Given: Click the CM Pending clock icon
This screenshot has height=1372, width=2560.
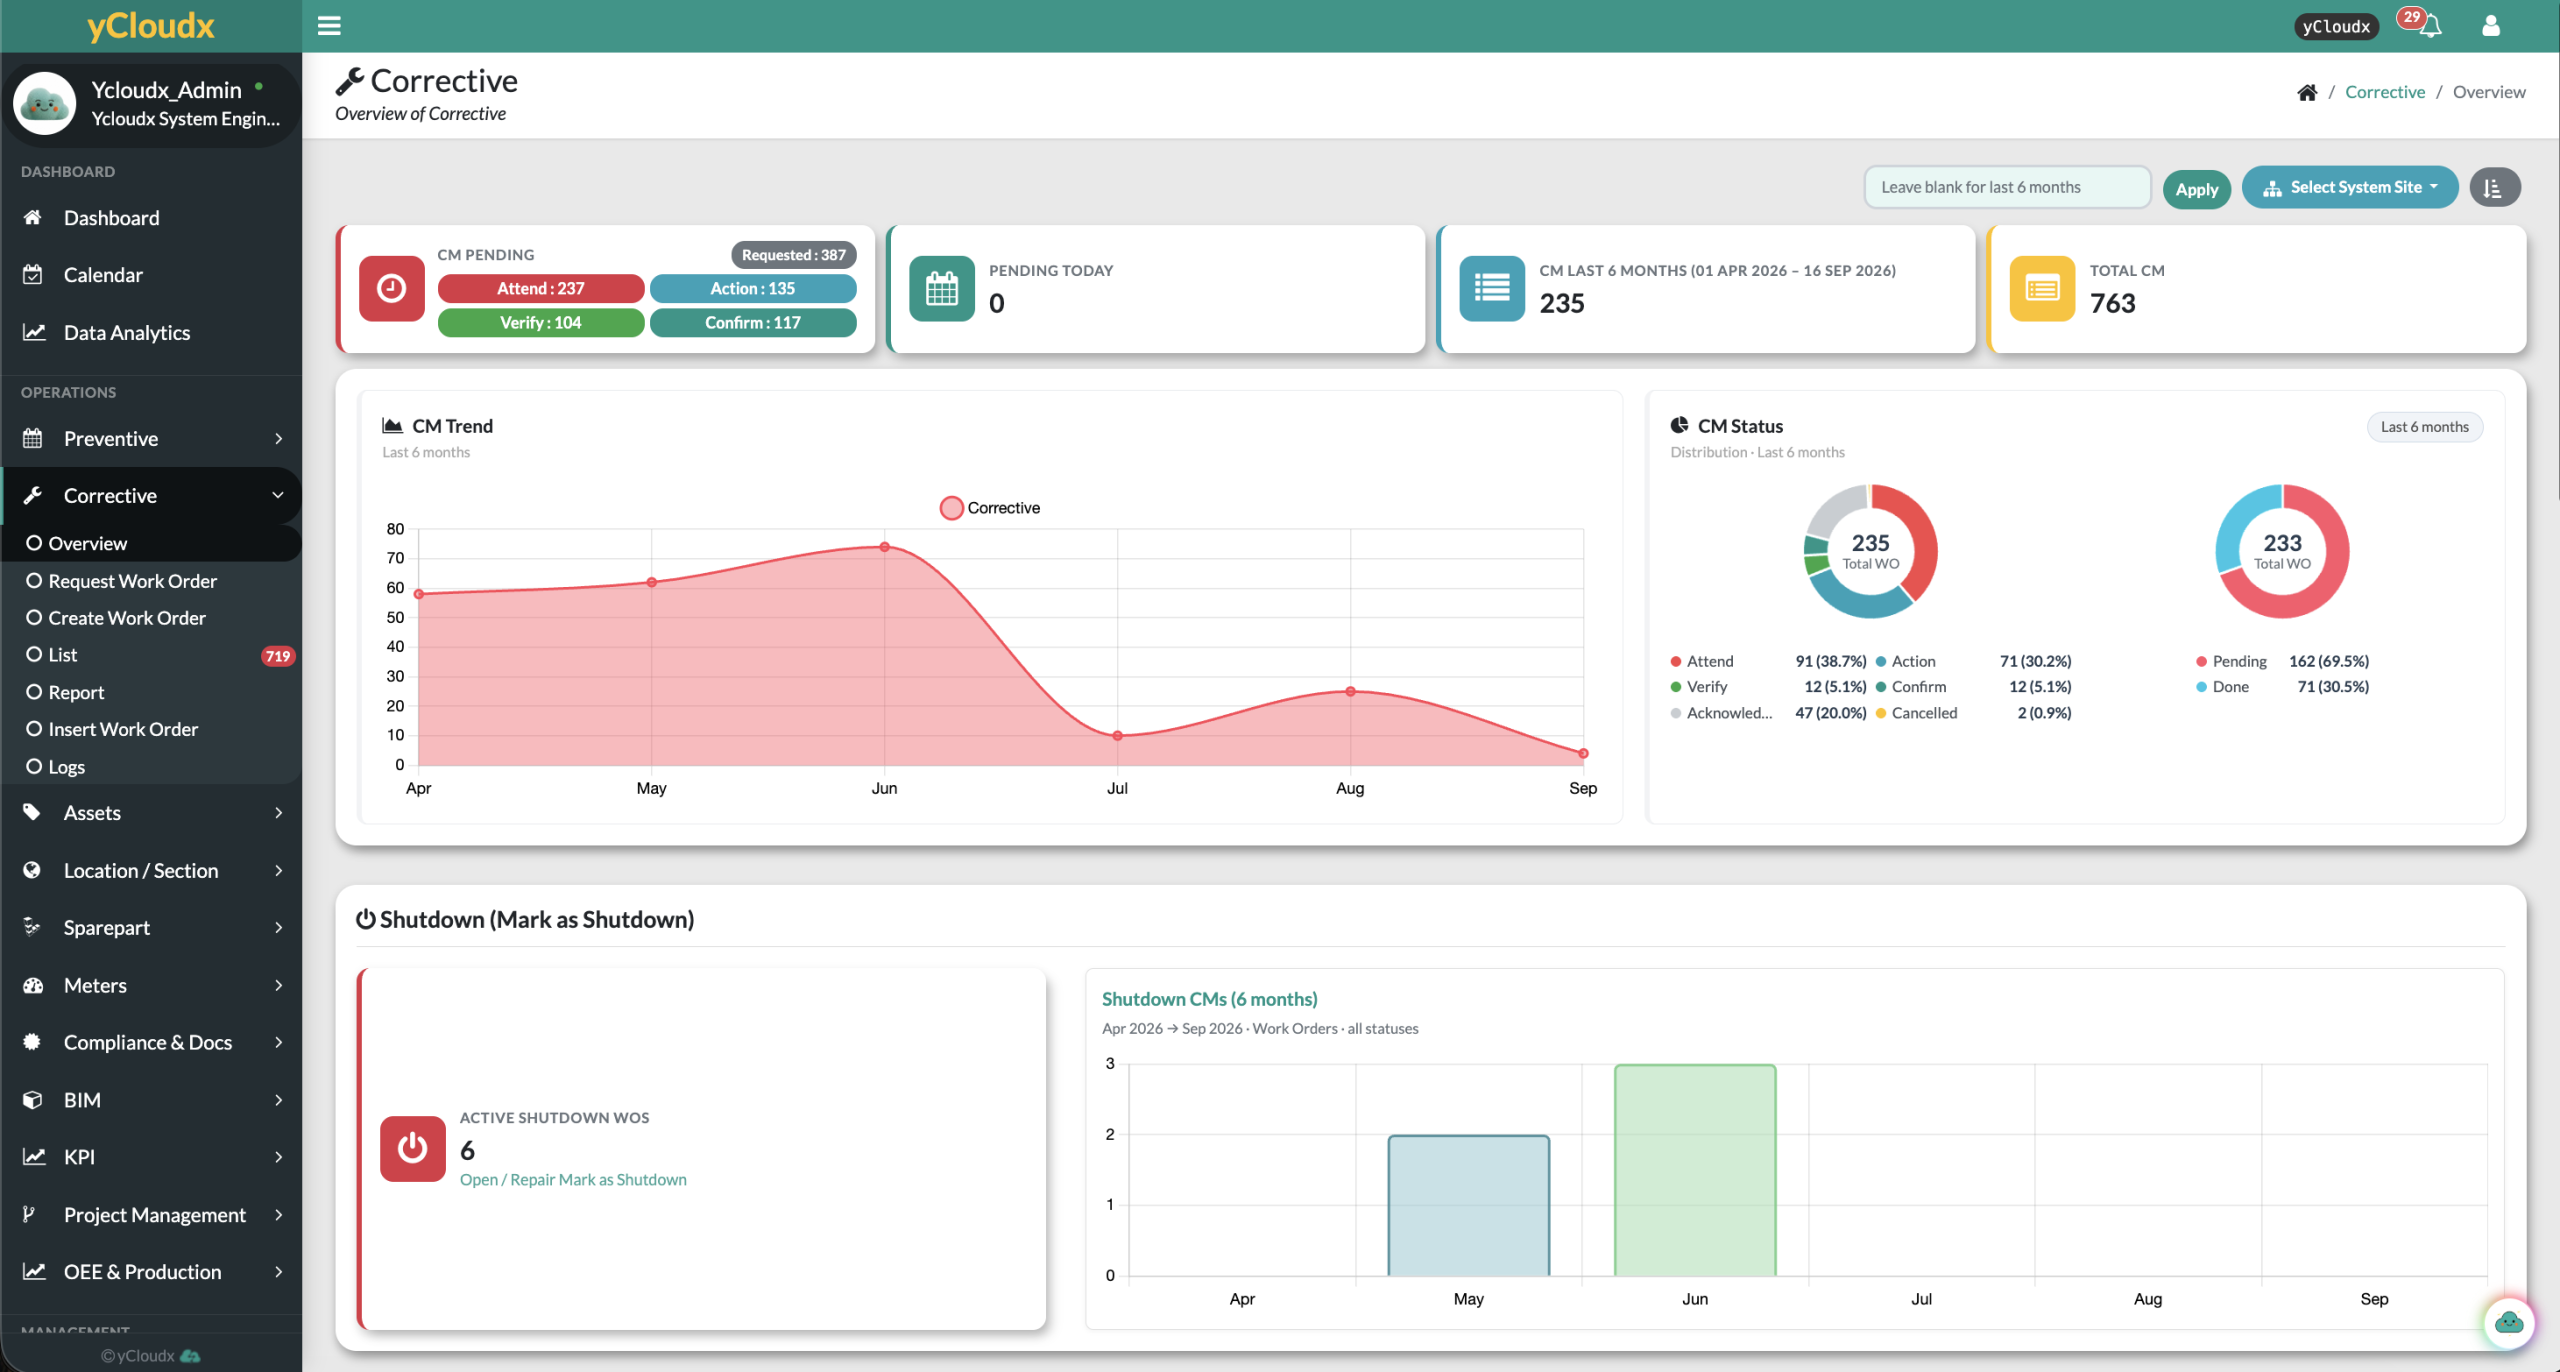Looking at the screenshot, I should click(x=391, y=289).
